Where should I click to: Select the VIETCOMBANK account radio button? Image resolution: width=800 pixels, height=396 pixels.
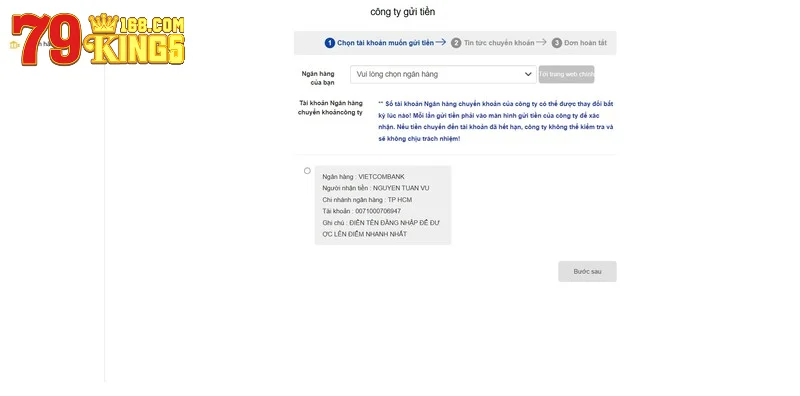click(307, 171)
